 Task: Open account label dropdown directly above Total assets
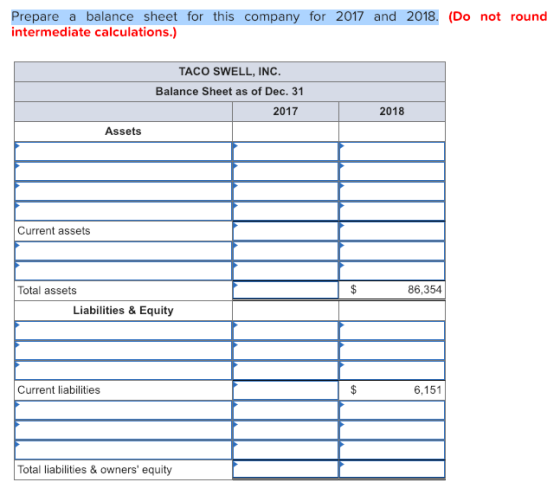123,271
